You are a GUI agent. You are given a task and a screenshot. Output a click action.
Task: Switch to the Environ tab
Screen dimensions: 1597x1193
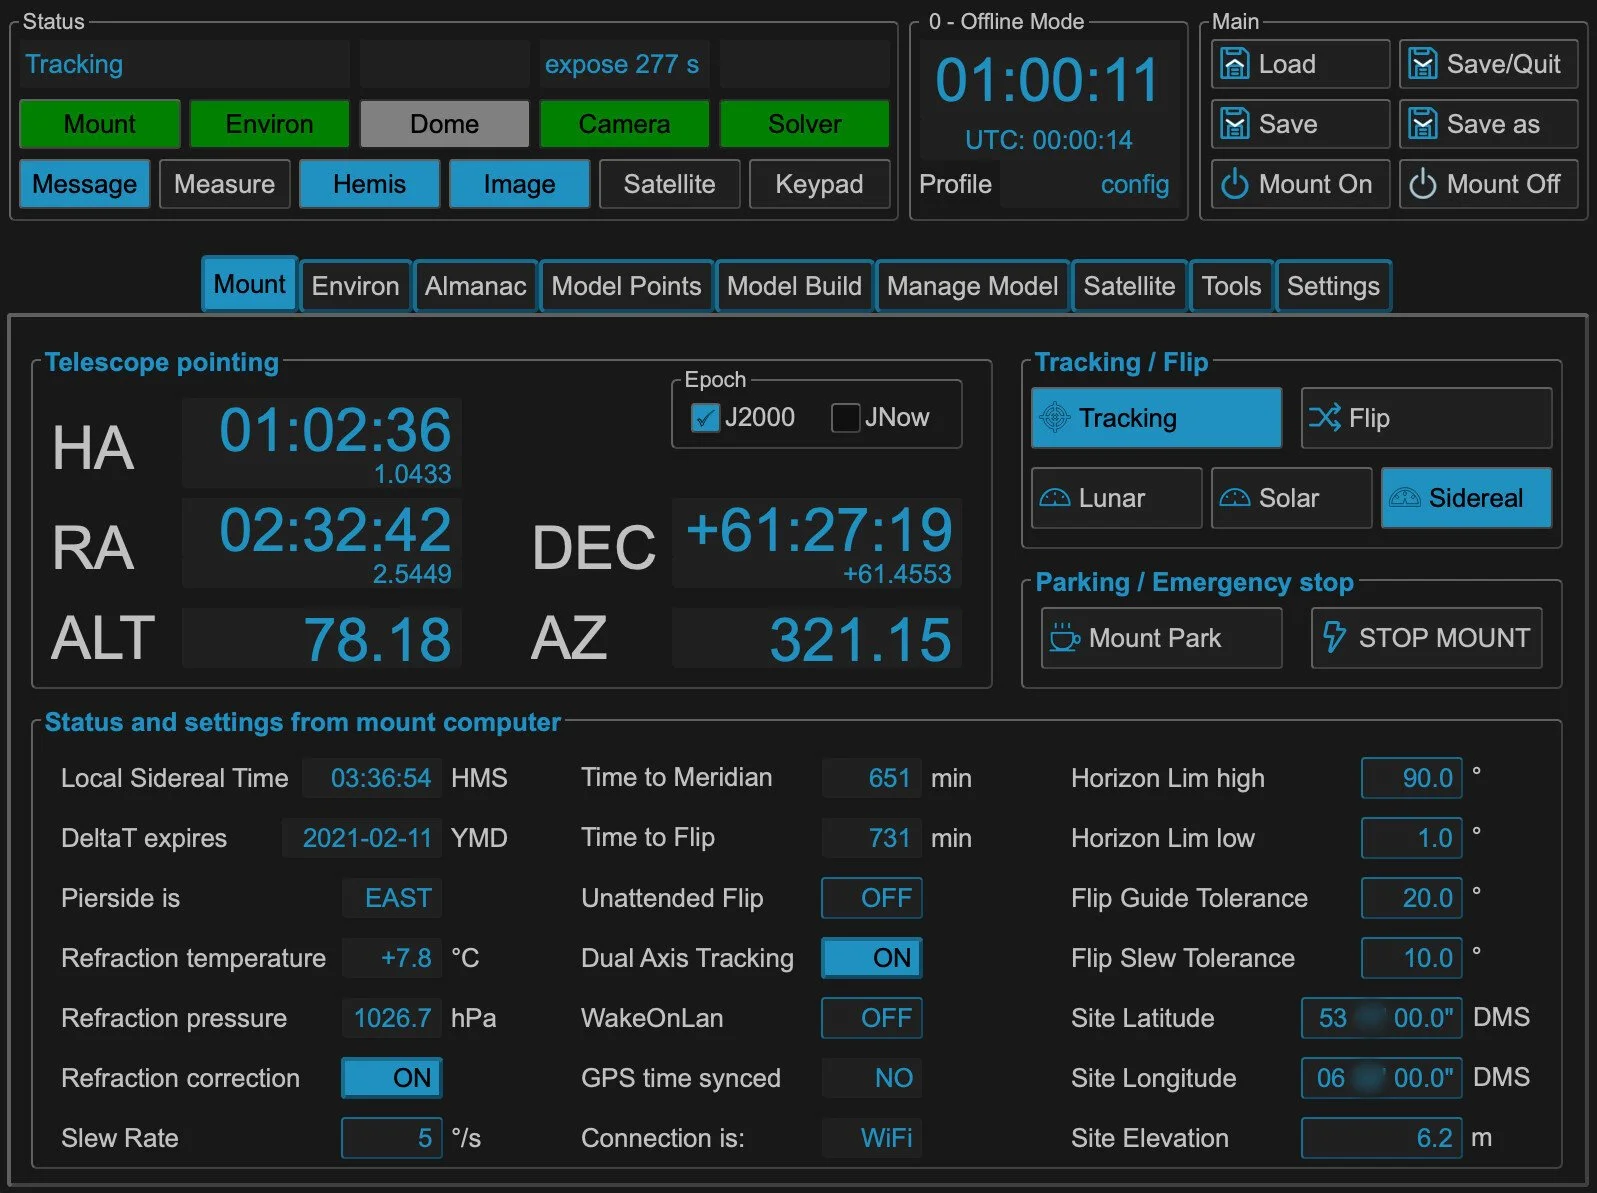(355, 286)
